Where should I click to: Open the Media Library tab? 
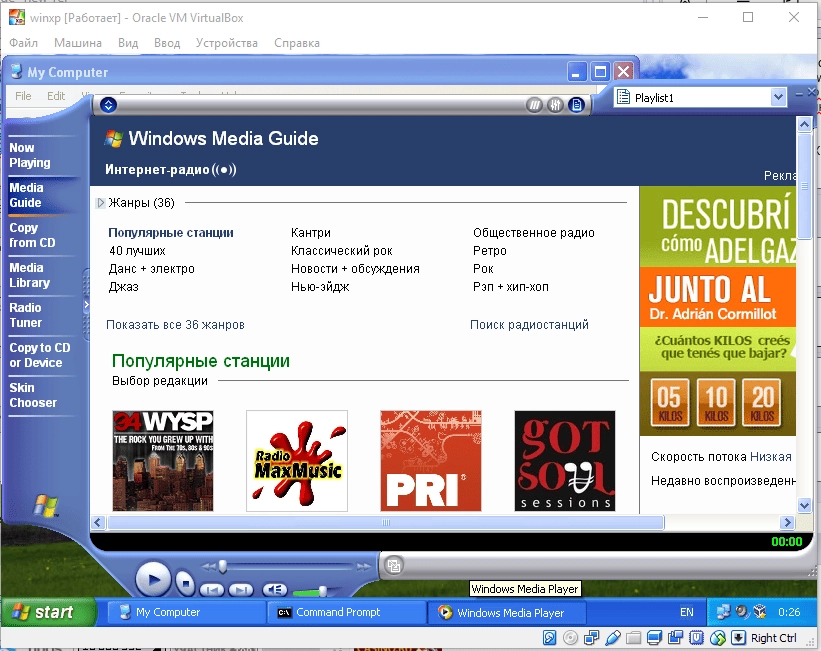point(29,275)
